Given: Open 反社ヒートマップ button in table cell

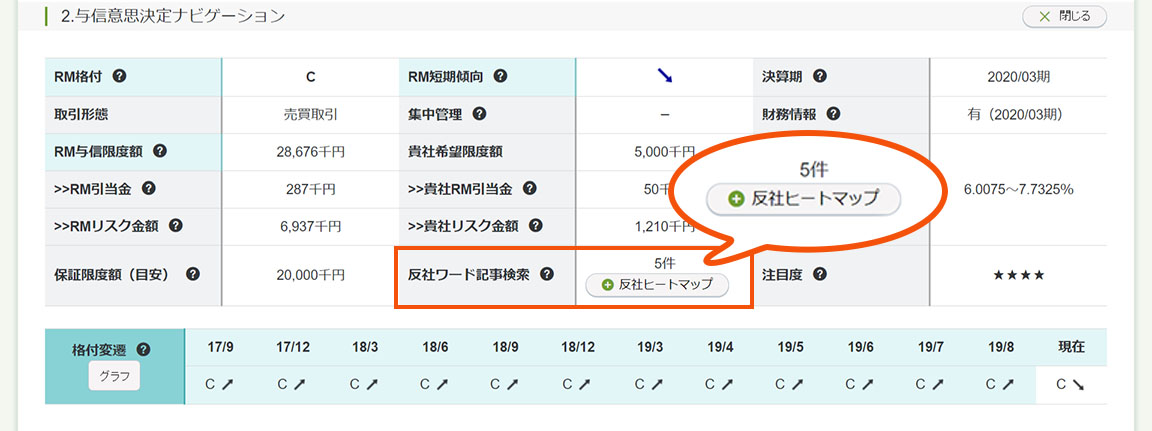Looking at the screenshot, I should 657,285.
